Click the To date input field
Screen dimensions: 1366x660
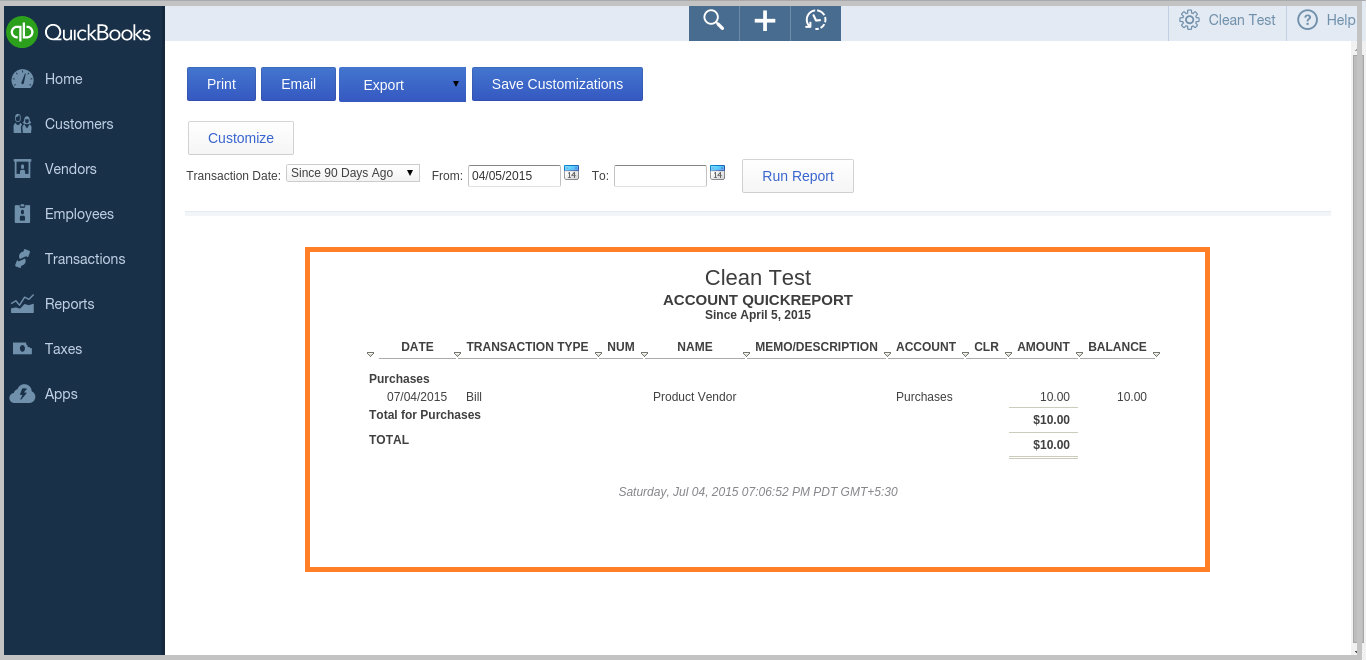tap(660, 176)
